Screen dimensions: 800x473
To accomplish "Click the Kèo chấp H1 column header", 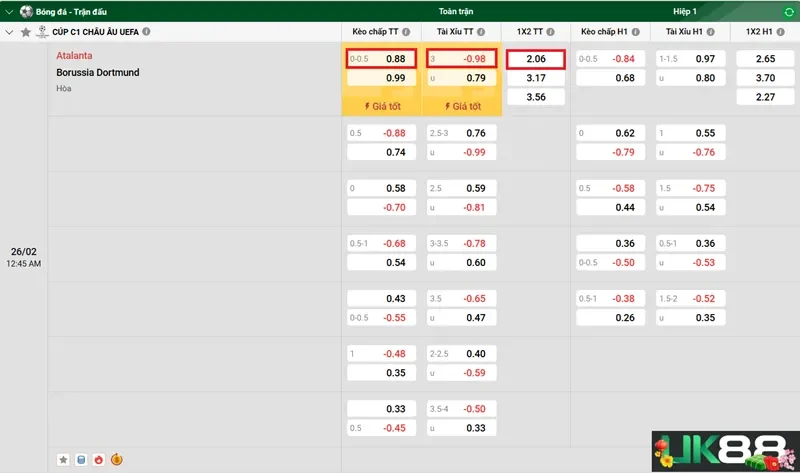I will [x=604, y=32].
